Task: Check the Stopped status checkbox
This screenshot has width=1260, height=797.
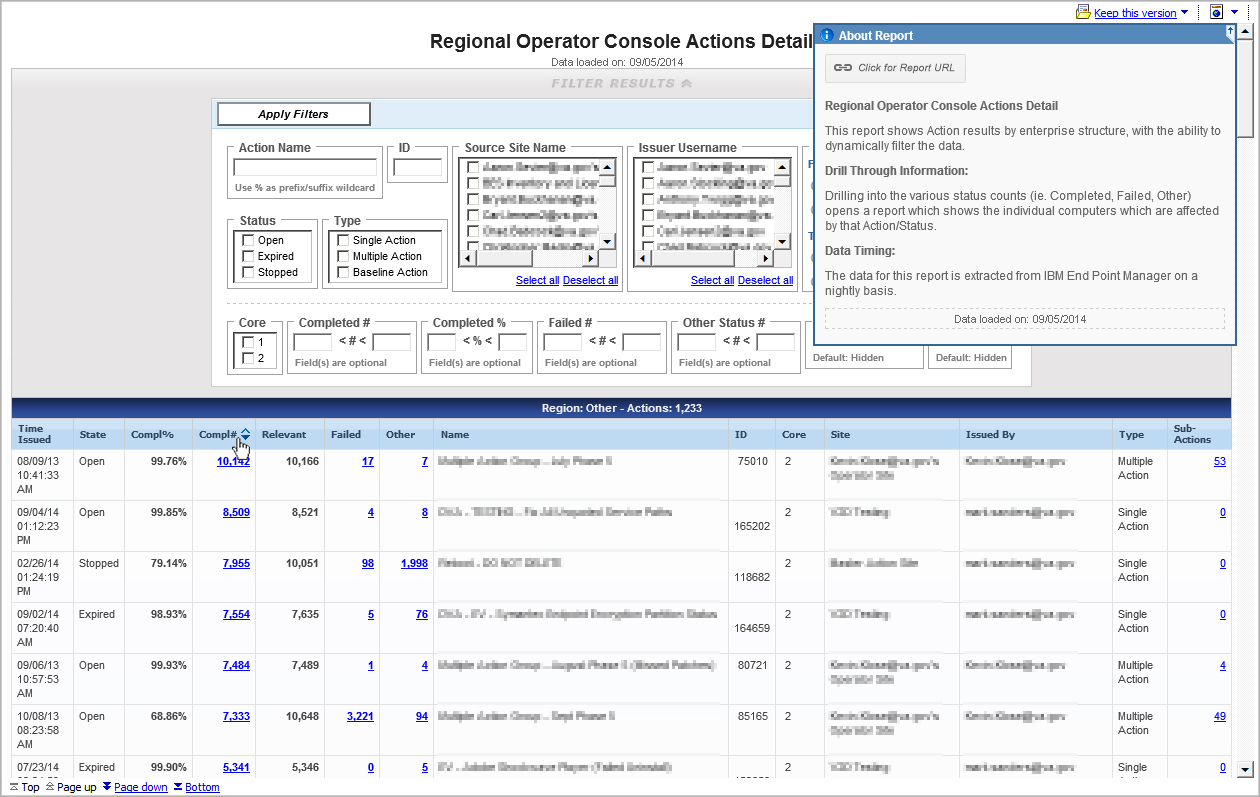Action: 247,272
